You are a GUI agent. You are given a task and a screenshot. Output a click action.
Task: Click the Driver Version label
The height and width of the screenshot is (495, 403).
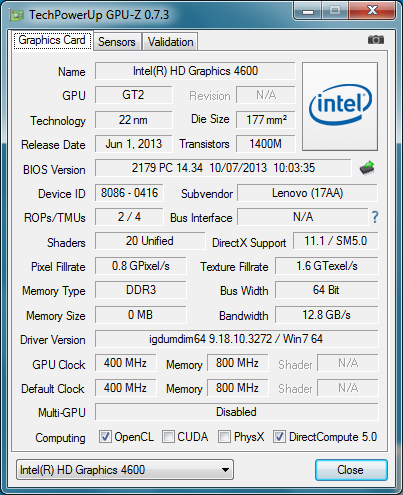(x=53, y=340)
